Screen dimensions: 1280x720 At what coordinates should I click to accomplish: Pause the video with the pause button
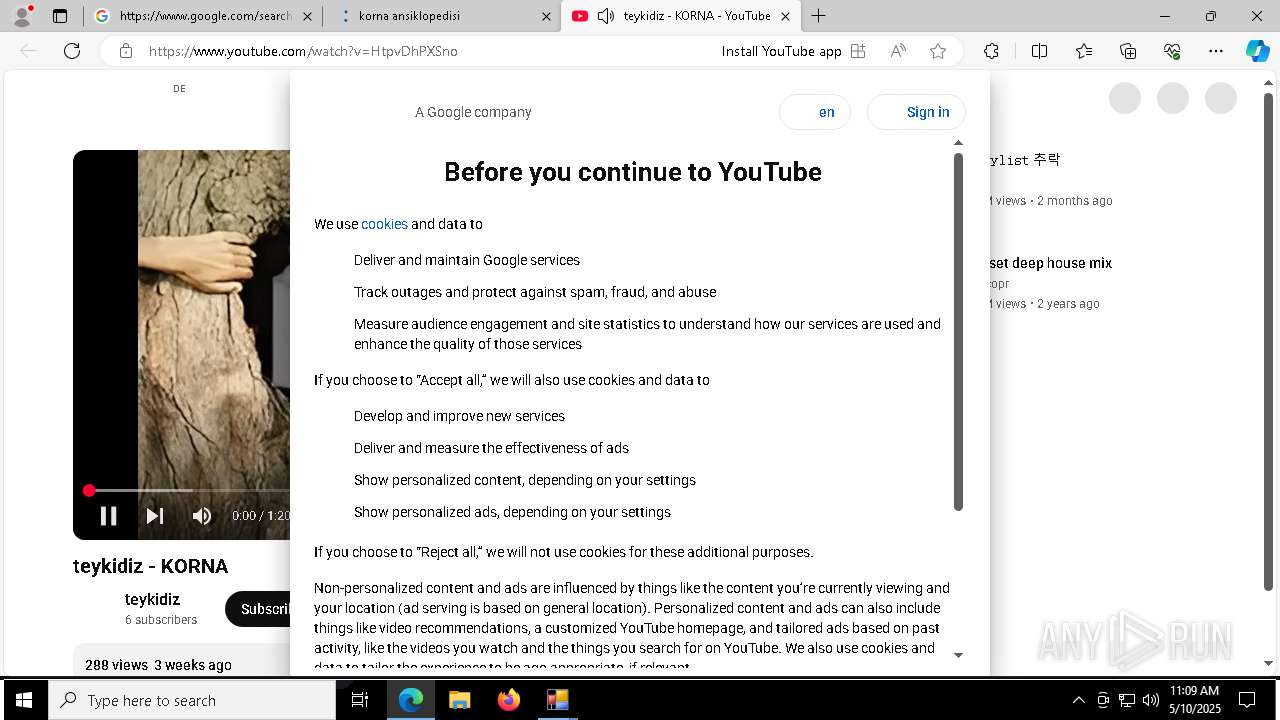click(x=109, y=516)
